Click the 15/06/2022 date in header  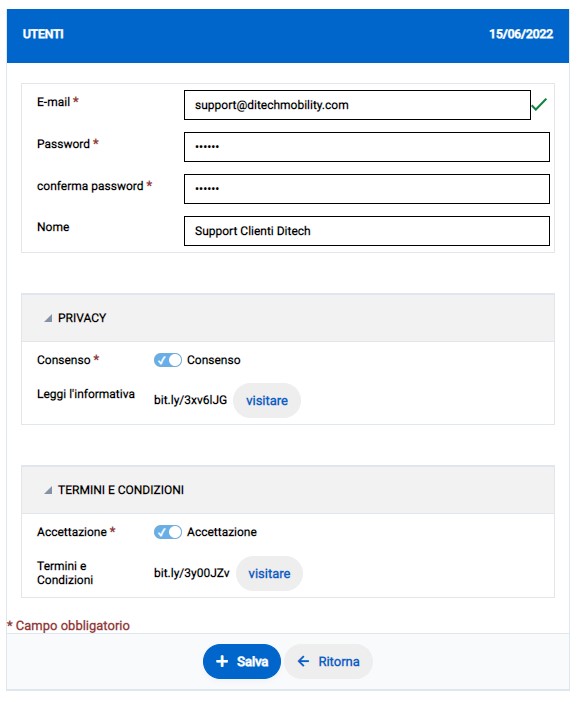coord(521,34)
